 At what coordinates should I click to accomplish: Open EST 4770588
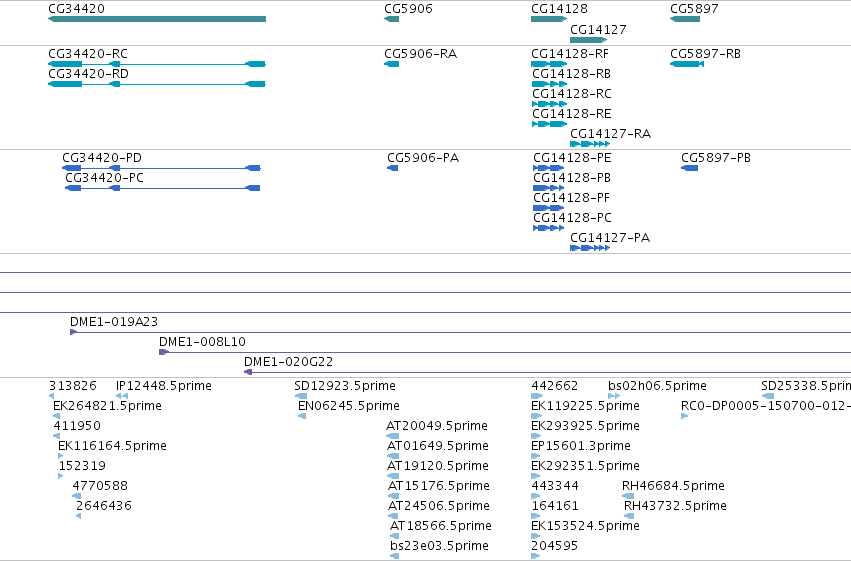100,486
